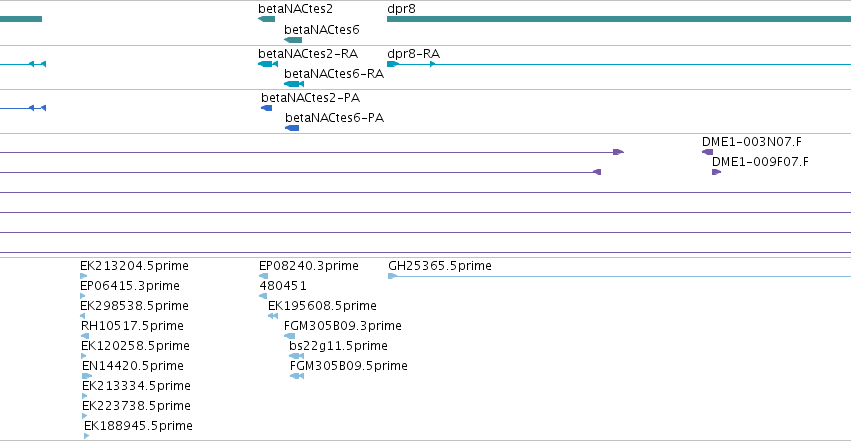Click transcript betaNACtes6-RA
The width and height of the screenshot is (851, 441).
pos(294,84)
